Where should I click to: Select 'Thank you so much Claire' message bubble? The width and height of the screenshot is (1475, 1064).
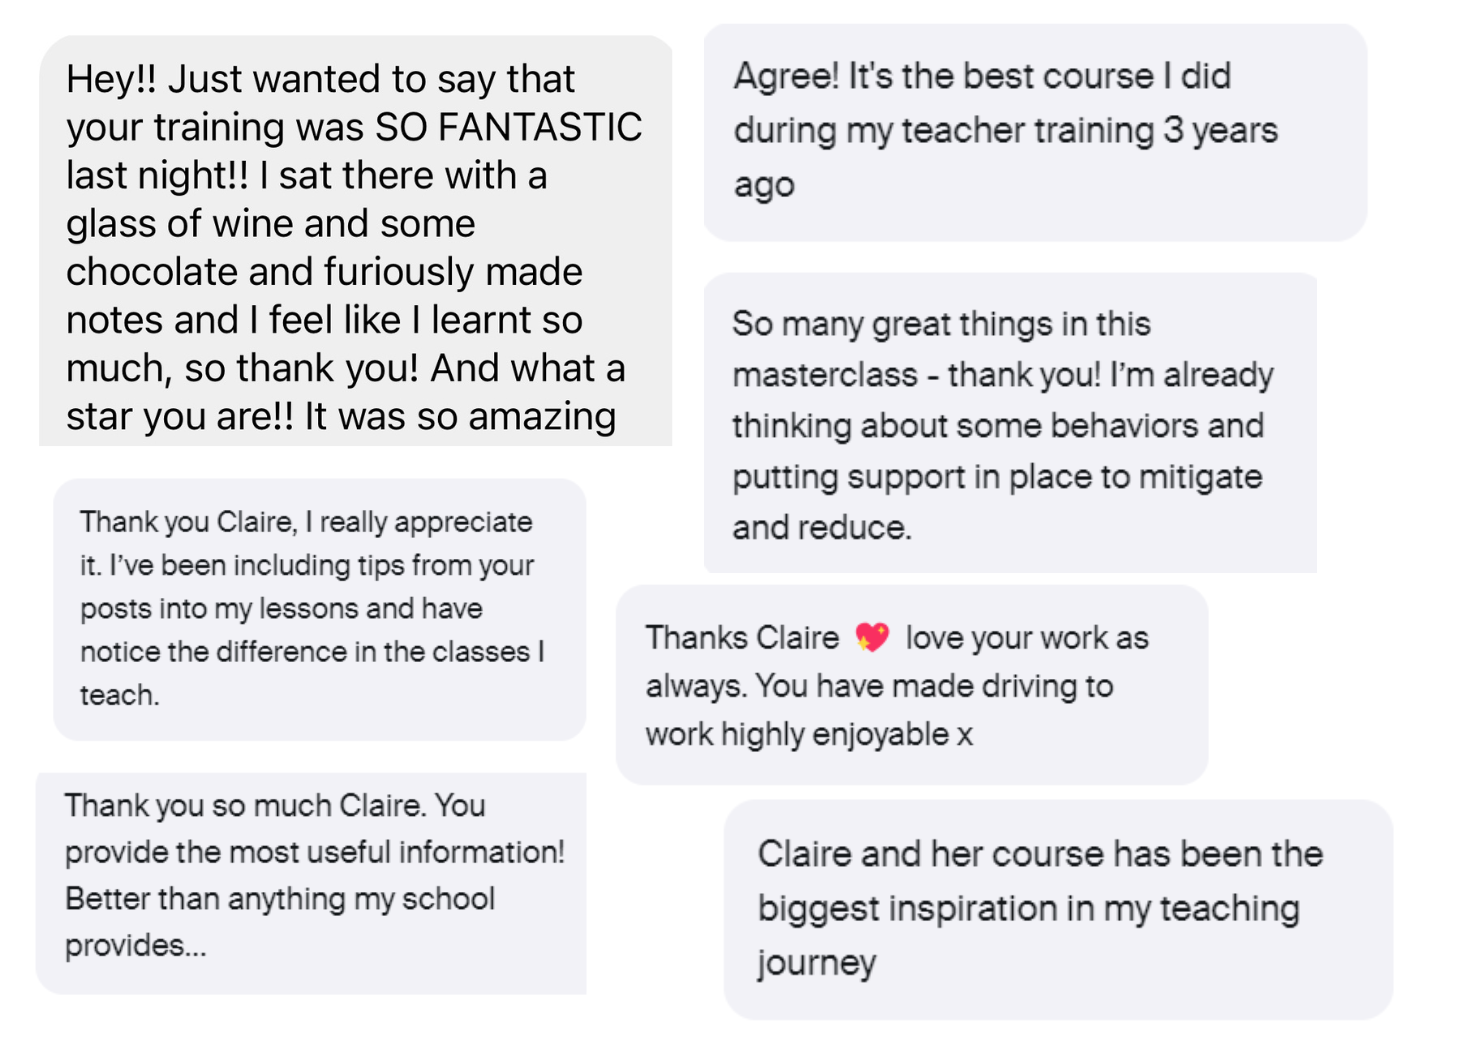click(x=311, y=883)
